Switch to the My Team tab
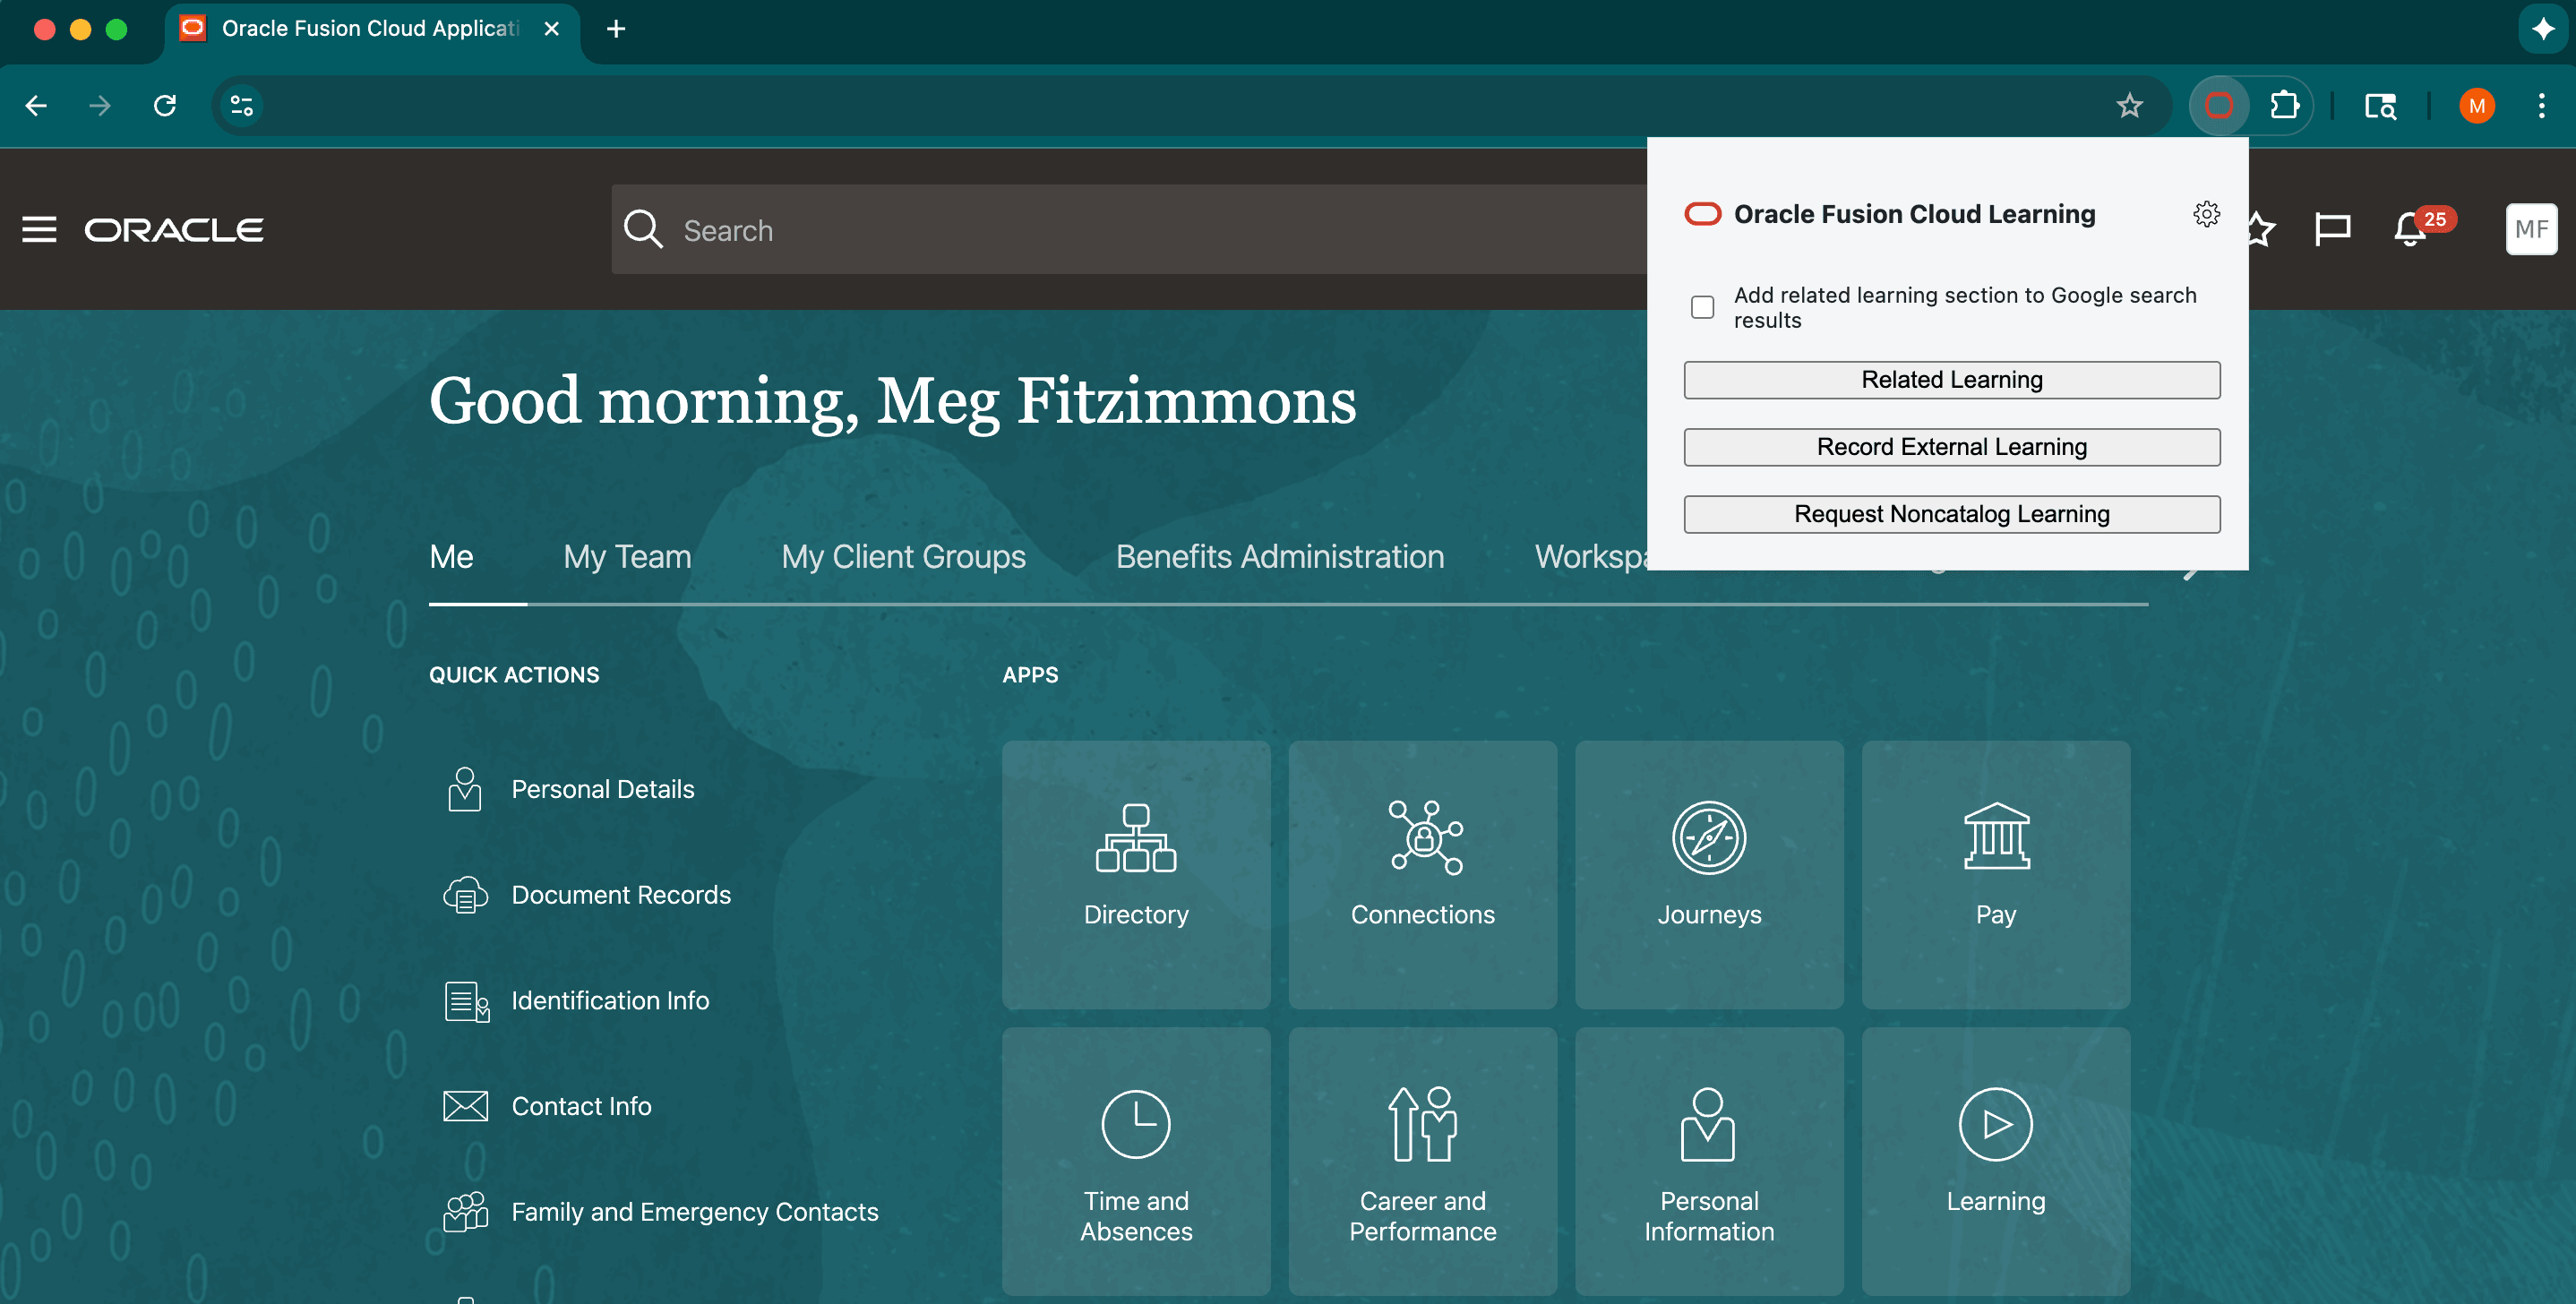 [x=627, y=557]
